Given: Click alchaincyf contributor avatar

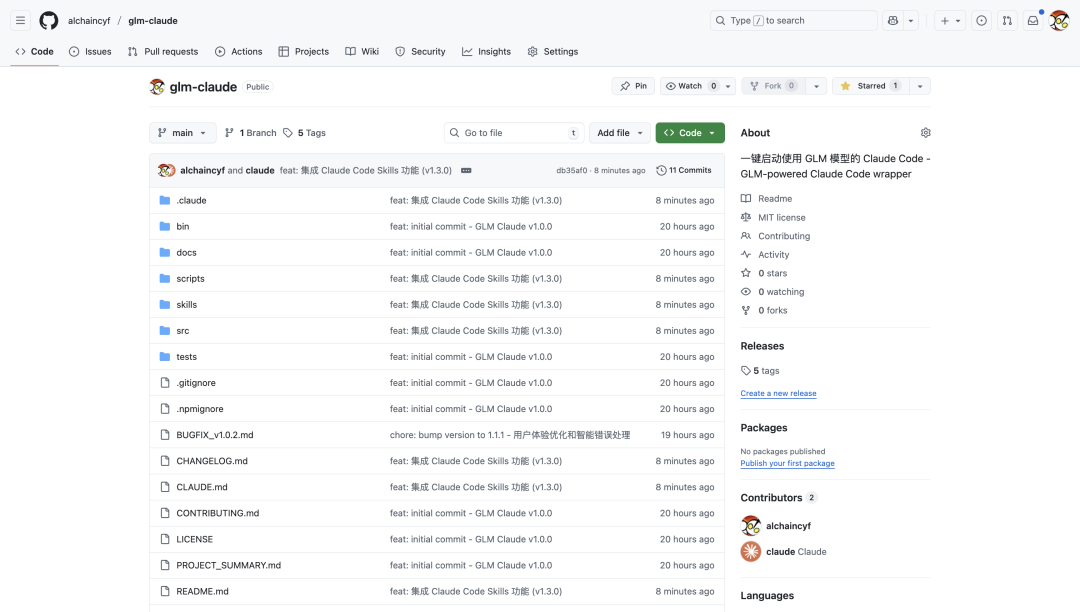Looking at the screenshot, I should pyautogui.click(x=751, y=525).
